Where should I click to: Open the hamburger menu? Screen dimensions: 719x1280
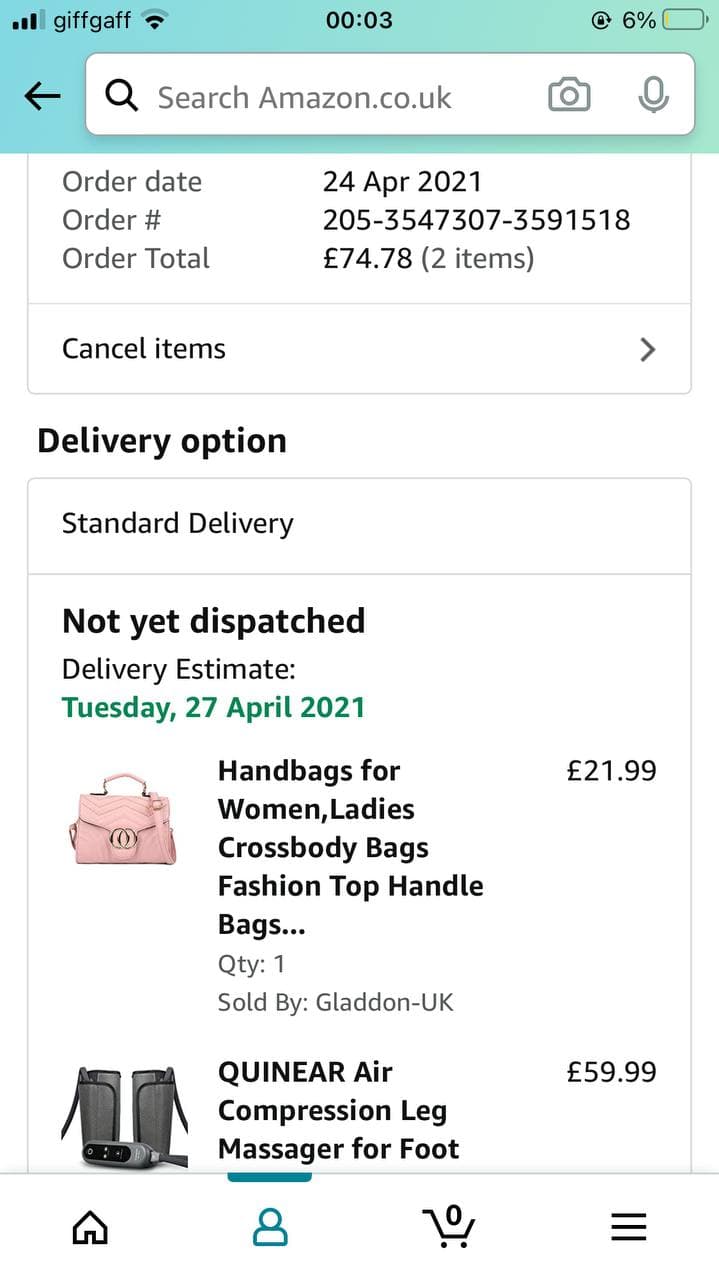[628, 1225]
